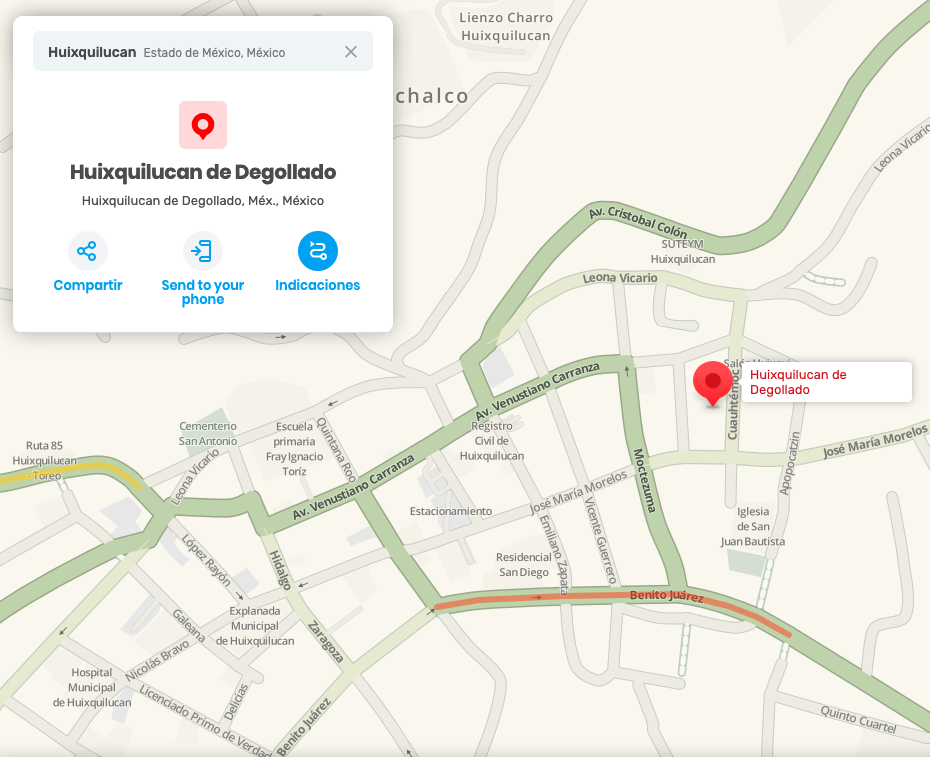The width and height of the screenshot is (930, 757).
Task: Click the Send to your phone label
Action: [x=202, y=292]
